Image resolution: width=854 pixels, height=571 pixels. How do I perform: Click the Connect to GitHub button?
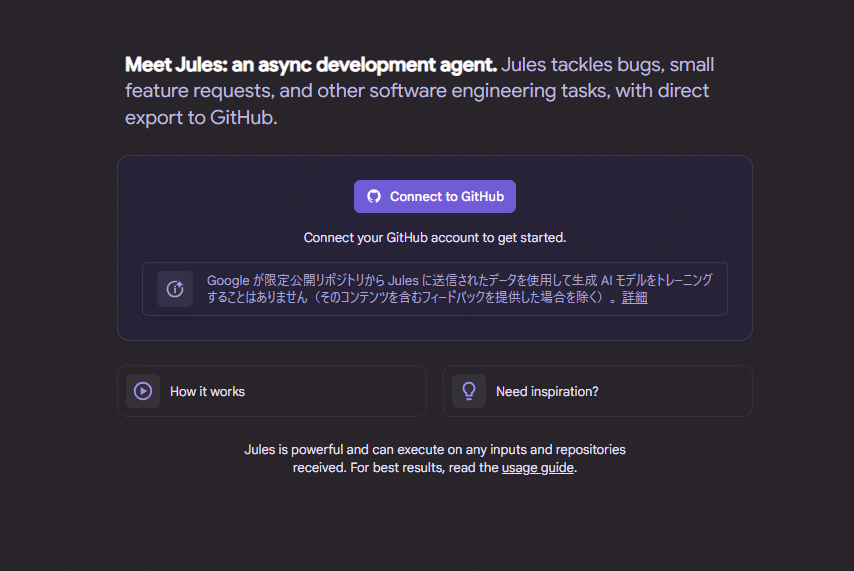(x=435, y=197)
